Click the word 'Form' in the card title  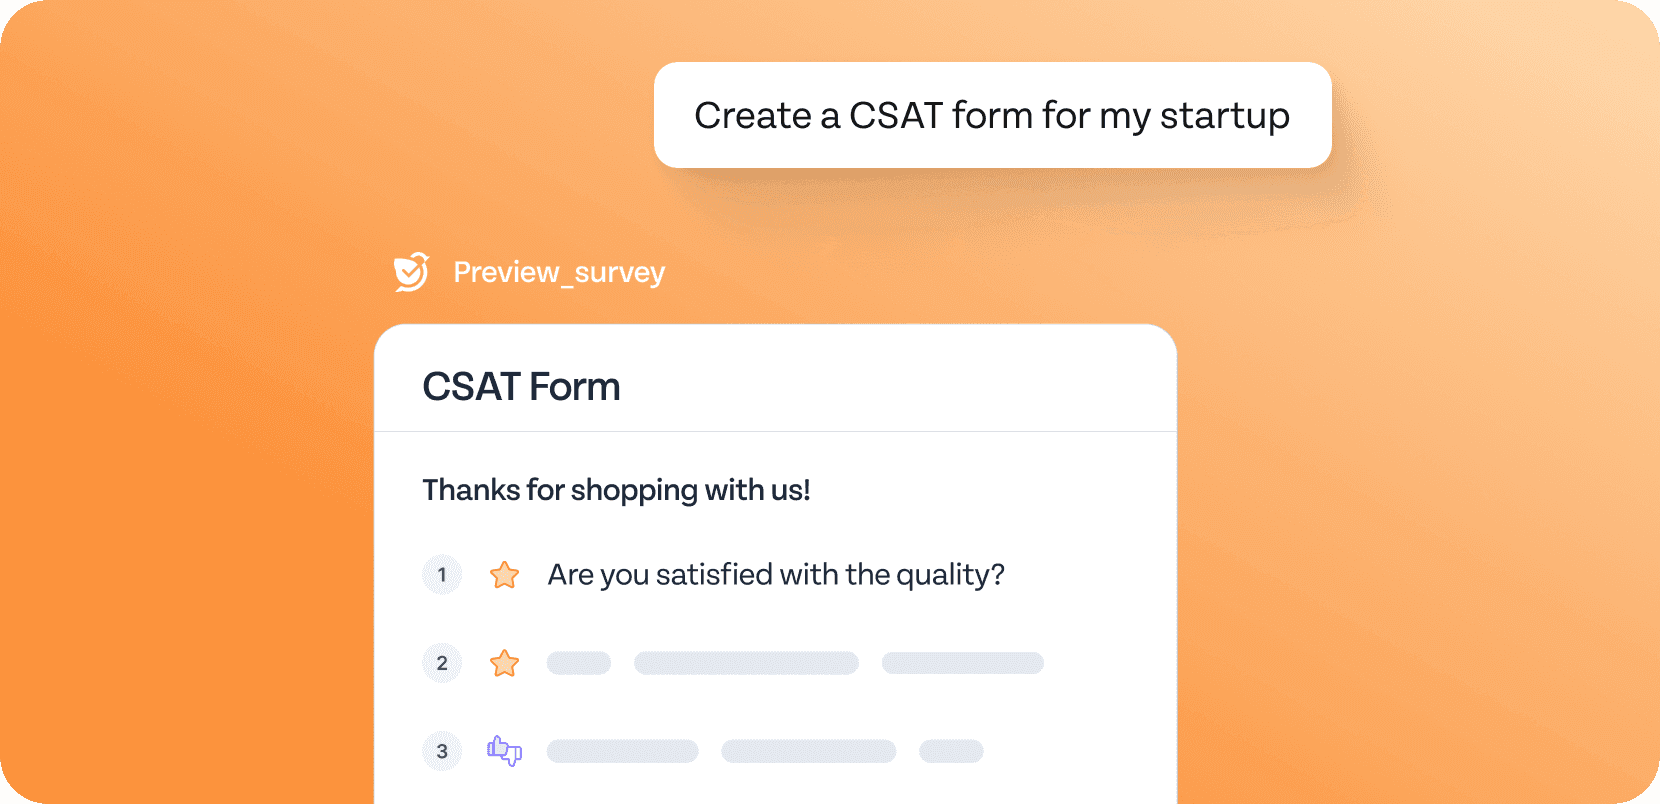[x=575, y=386]
